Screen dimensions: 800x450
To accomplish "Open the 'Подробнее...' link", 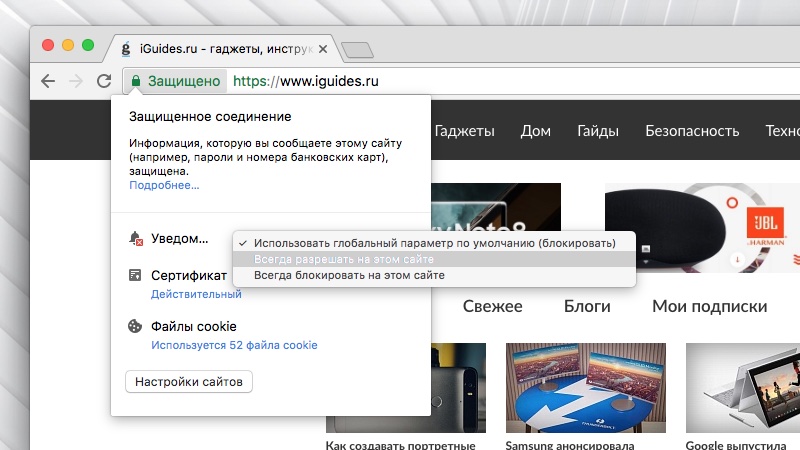I will pyautogui.click(x=164, y=185).
